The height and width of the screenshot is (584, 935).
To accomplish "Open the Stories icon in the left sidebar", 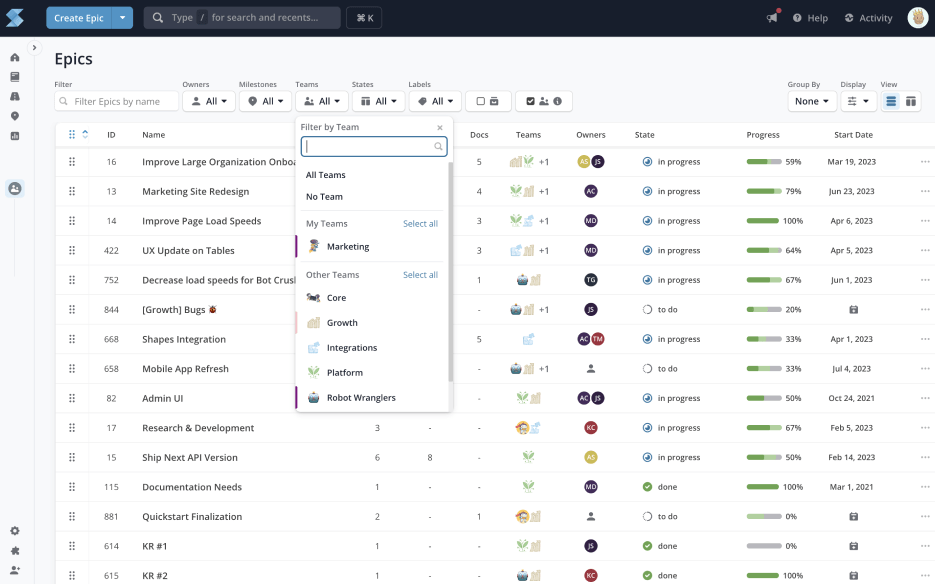I will pyautogui.click(x=15, y=77).
